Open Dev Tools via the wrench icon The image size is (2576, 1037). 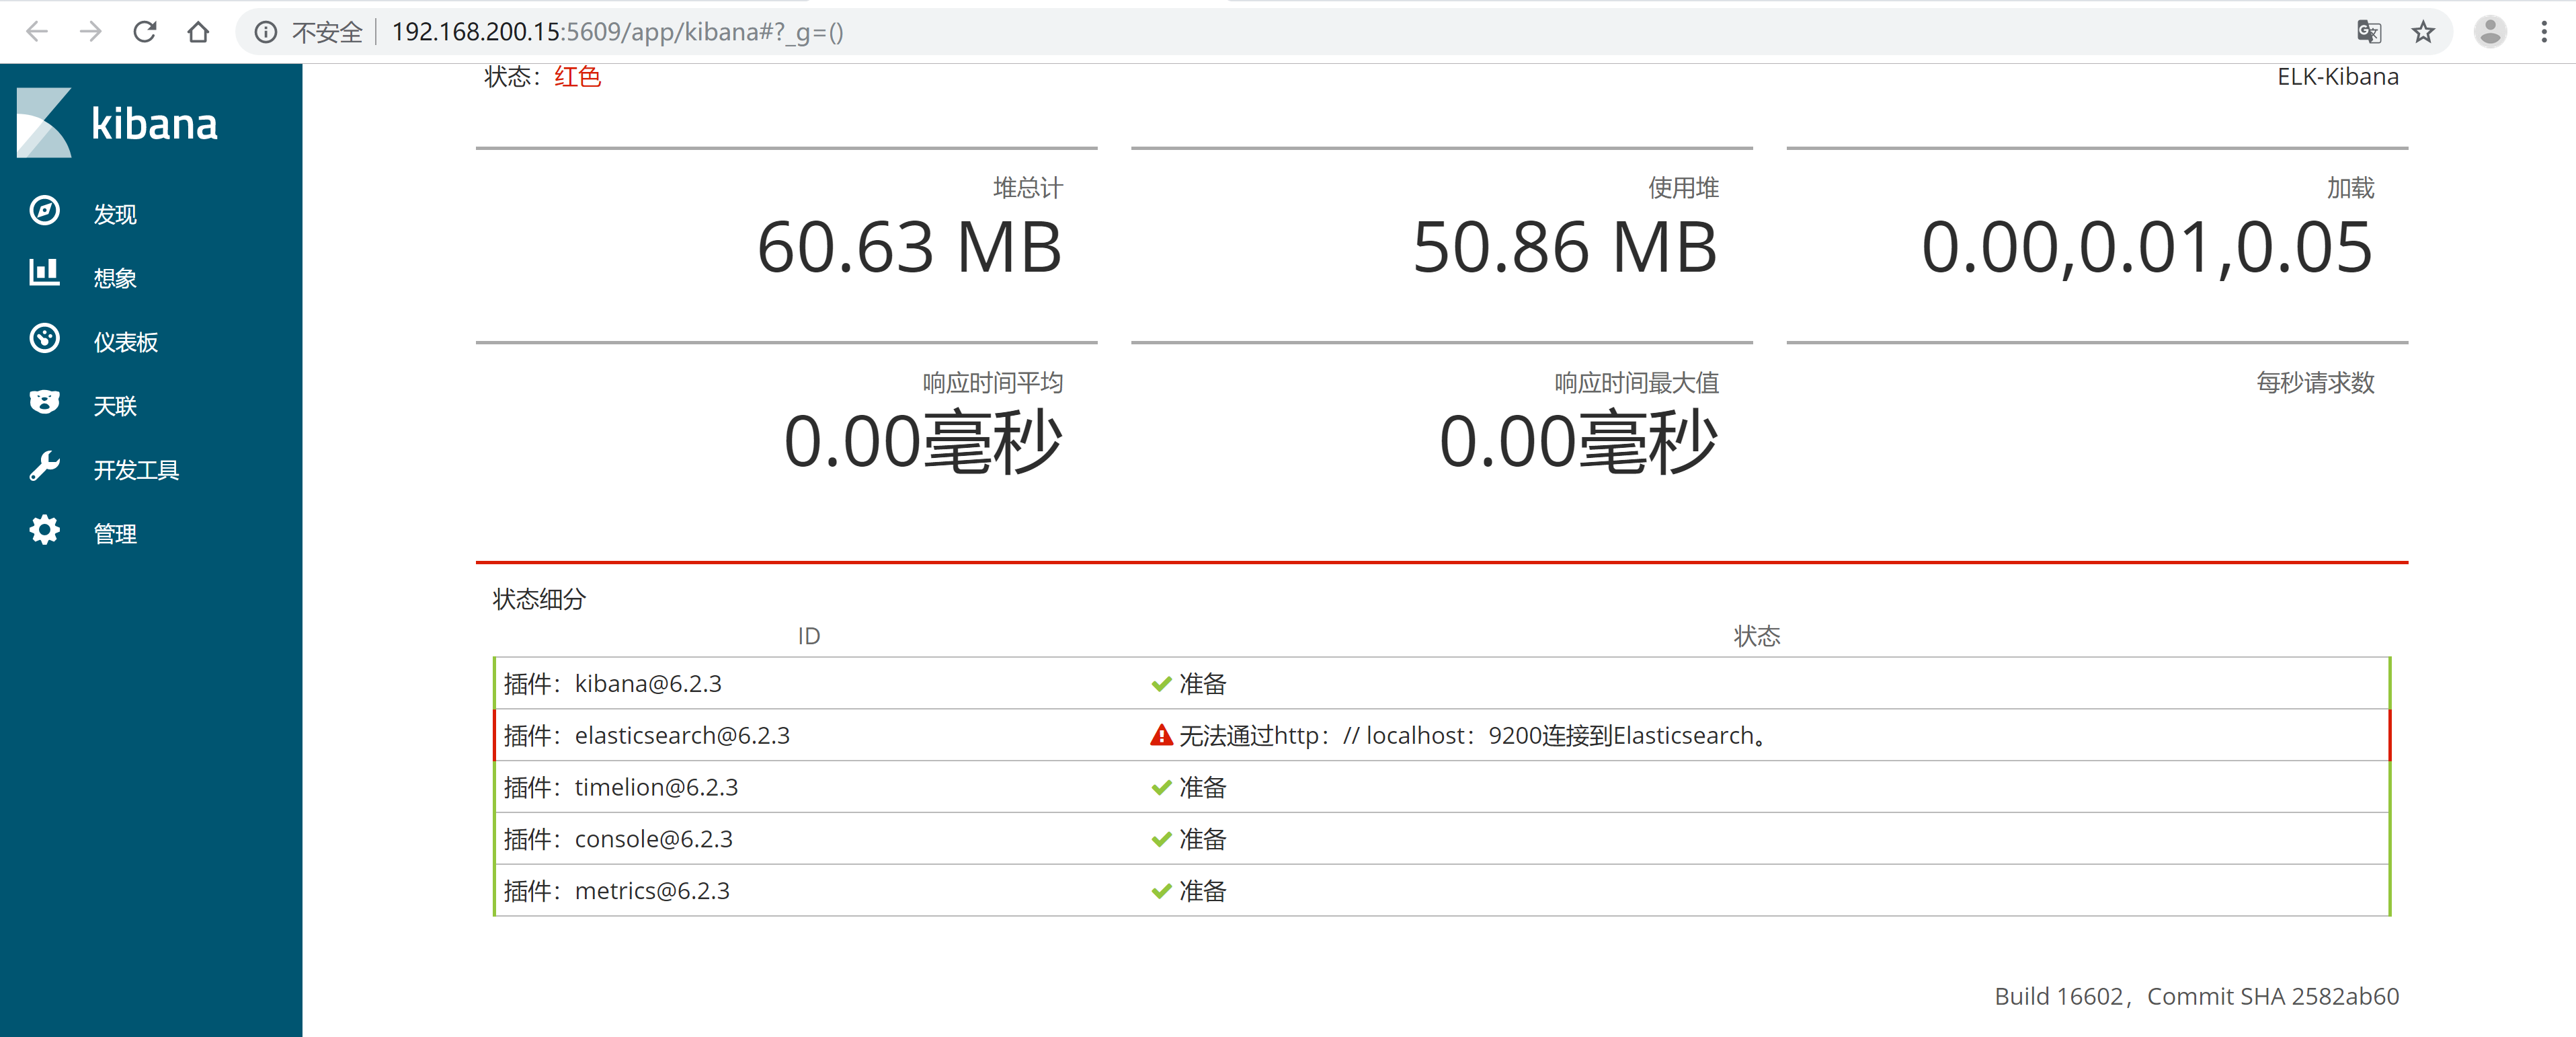click(x=44, y=466)
